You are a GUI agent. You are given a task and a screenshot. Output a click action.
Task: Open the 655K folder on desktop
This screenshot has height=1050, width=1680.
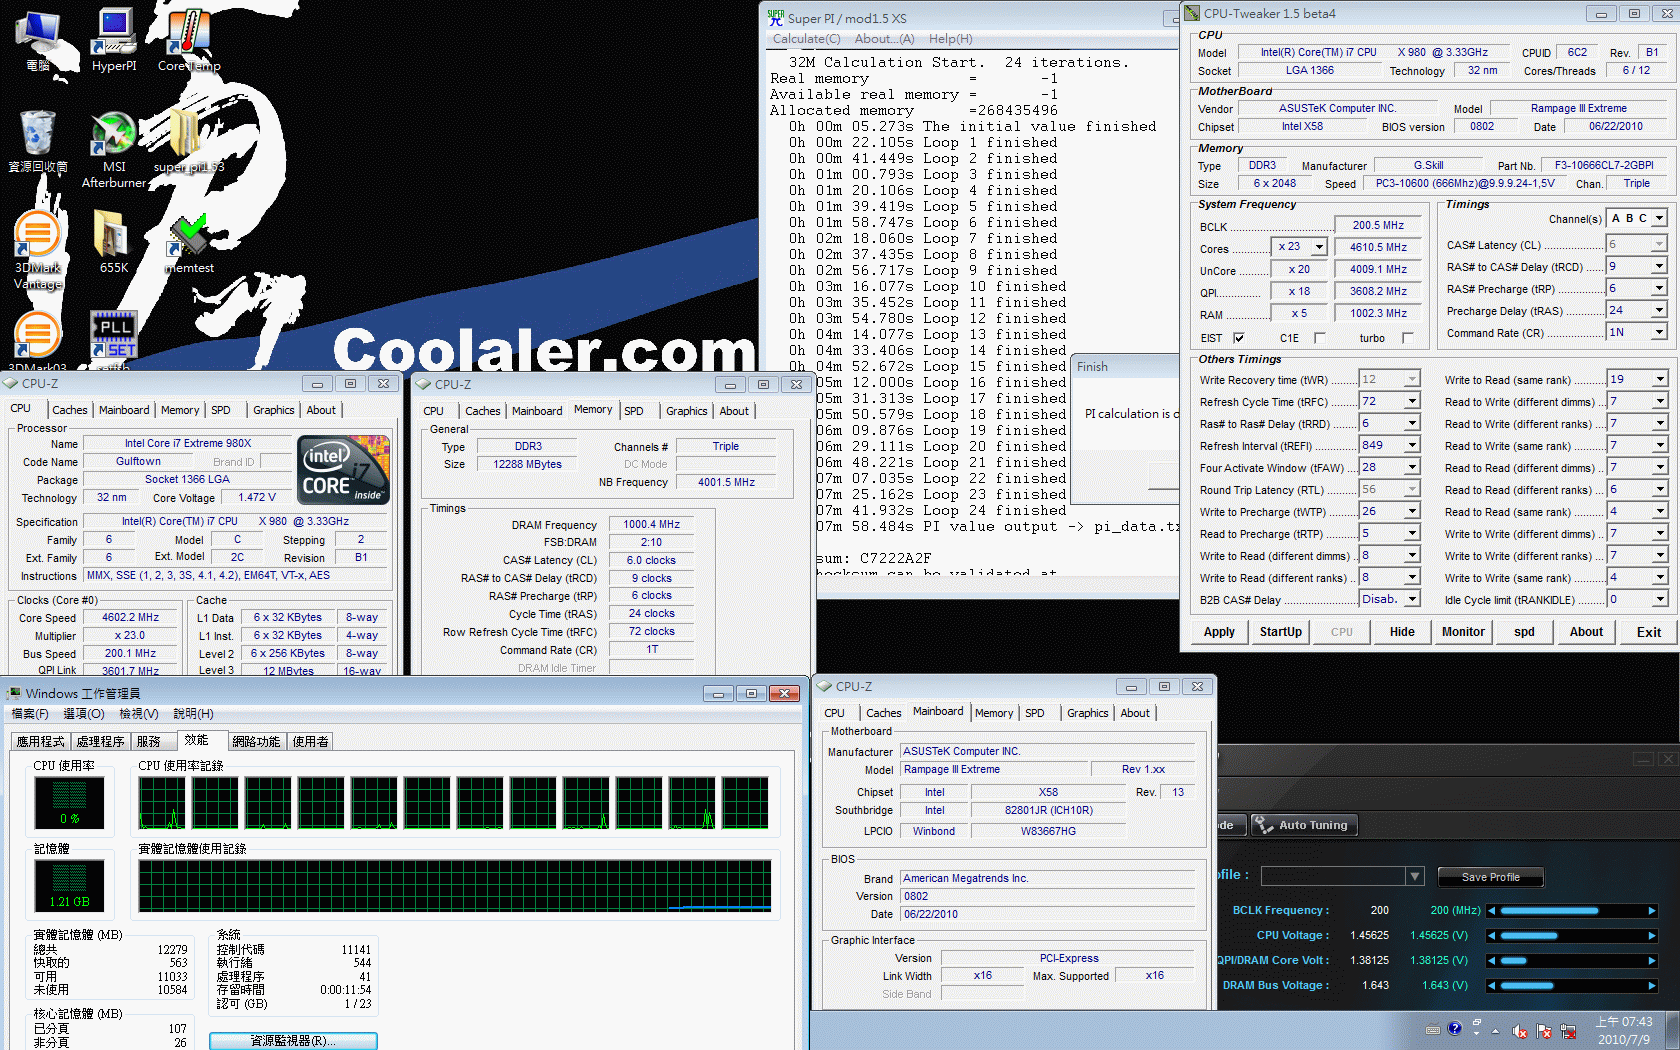tap(113, 241)
